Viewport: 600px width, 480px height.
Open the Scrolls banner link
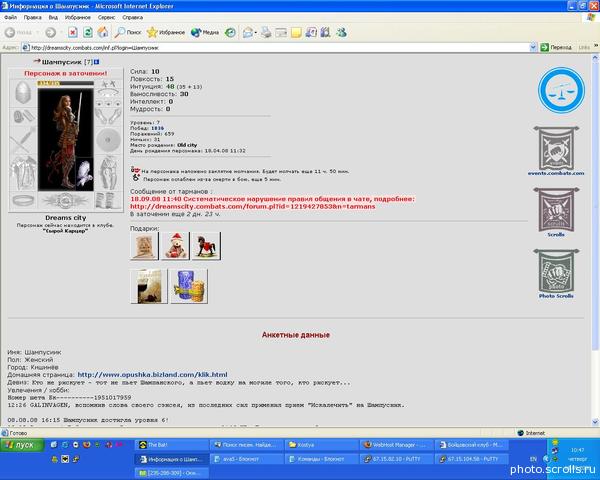(556, 212)
